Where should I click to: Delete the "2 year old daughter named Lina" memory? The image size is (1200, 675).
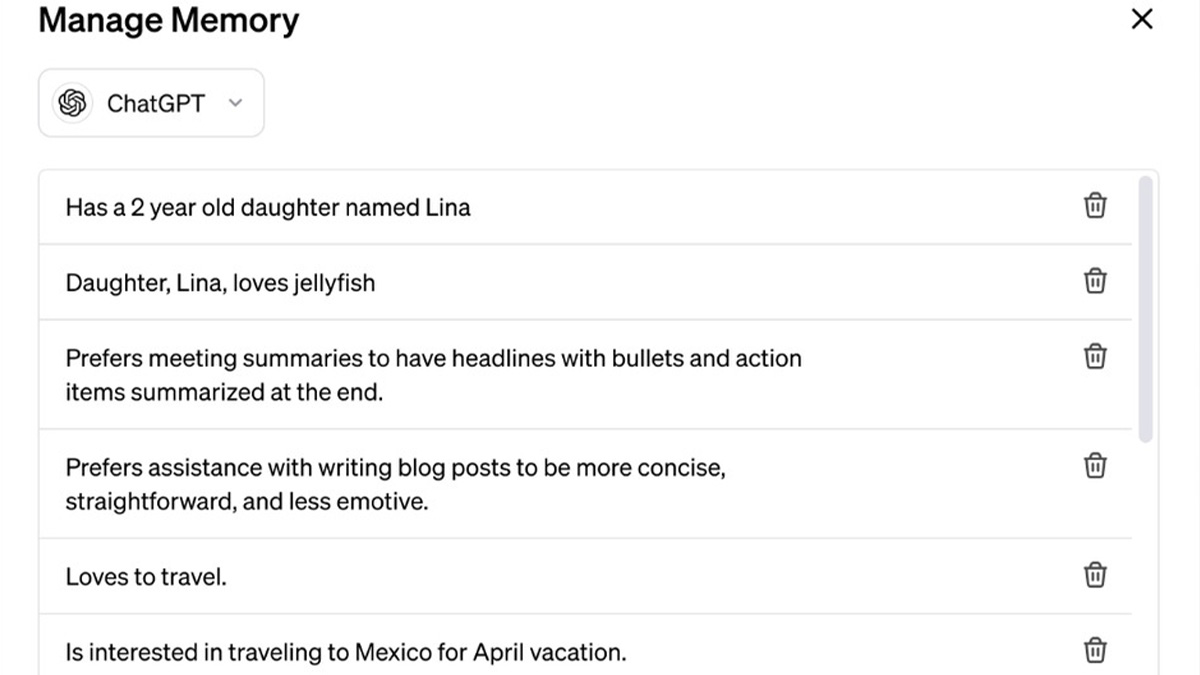tap(1095, 206)
